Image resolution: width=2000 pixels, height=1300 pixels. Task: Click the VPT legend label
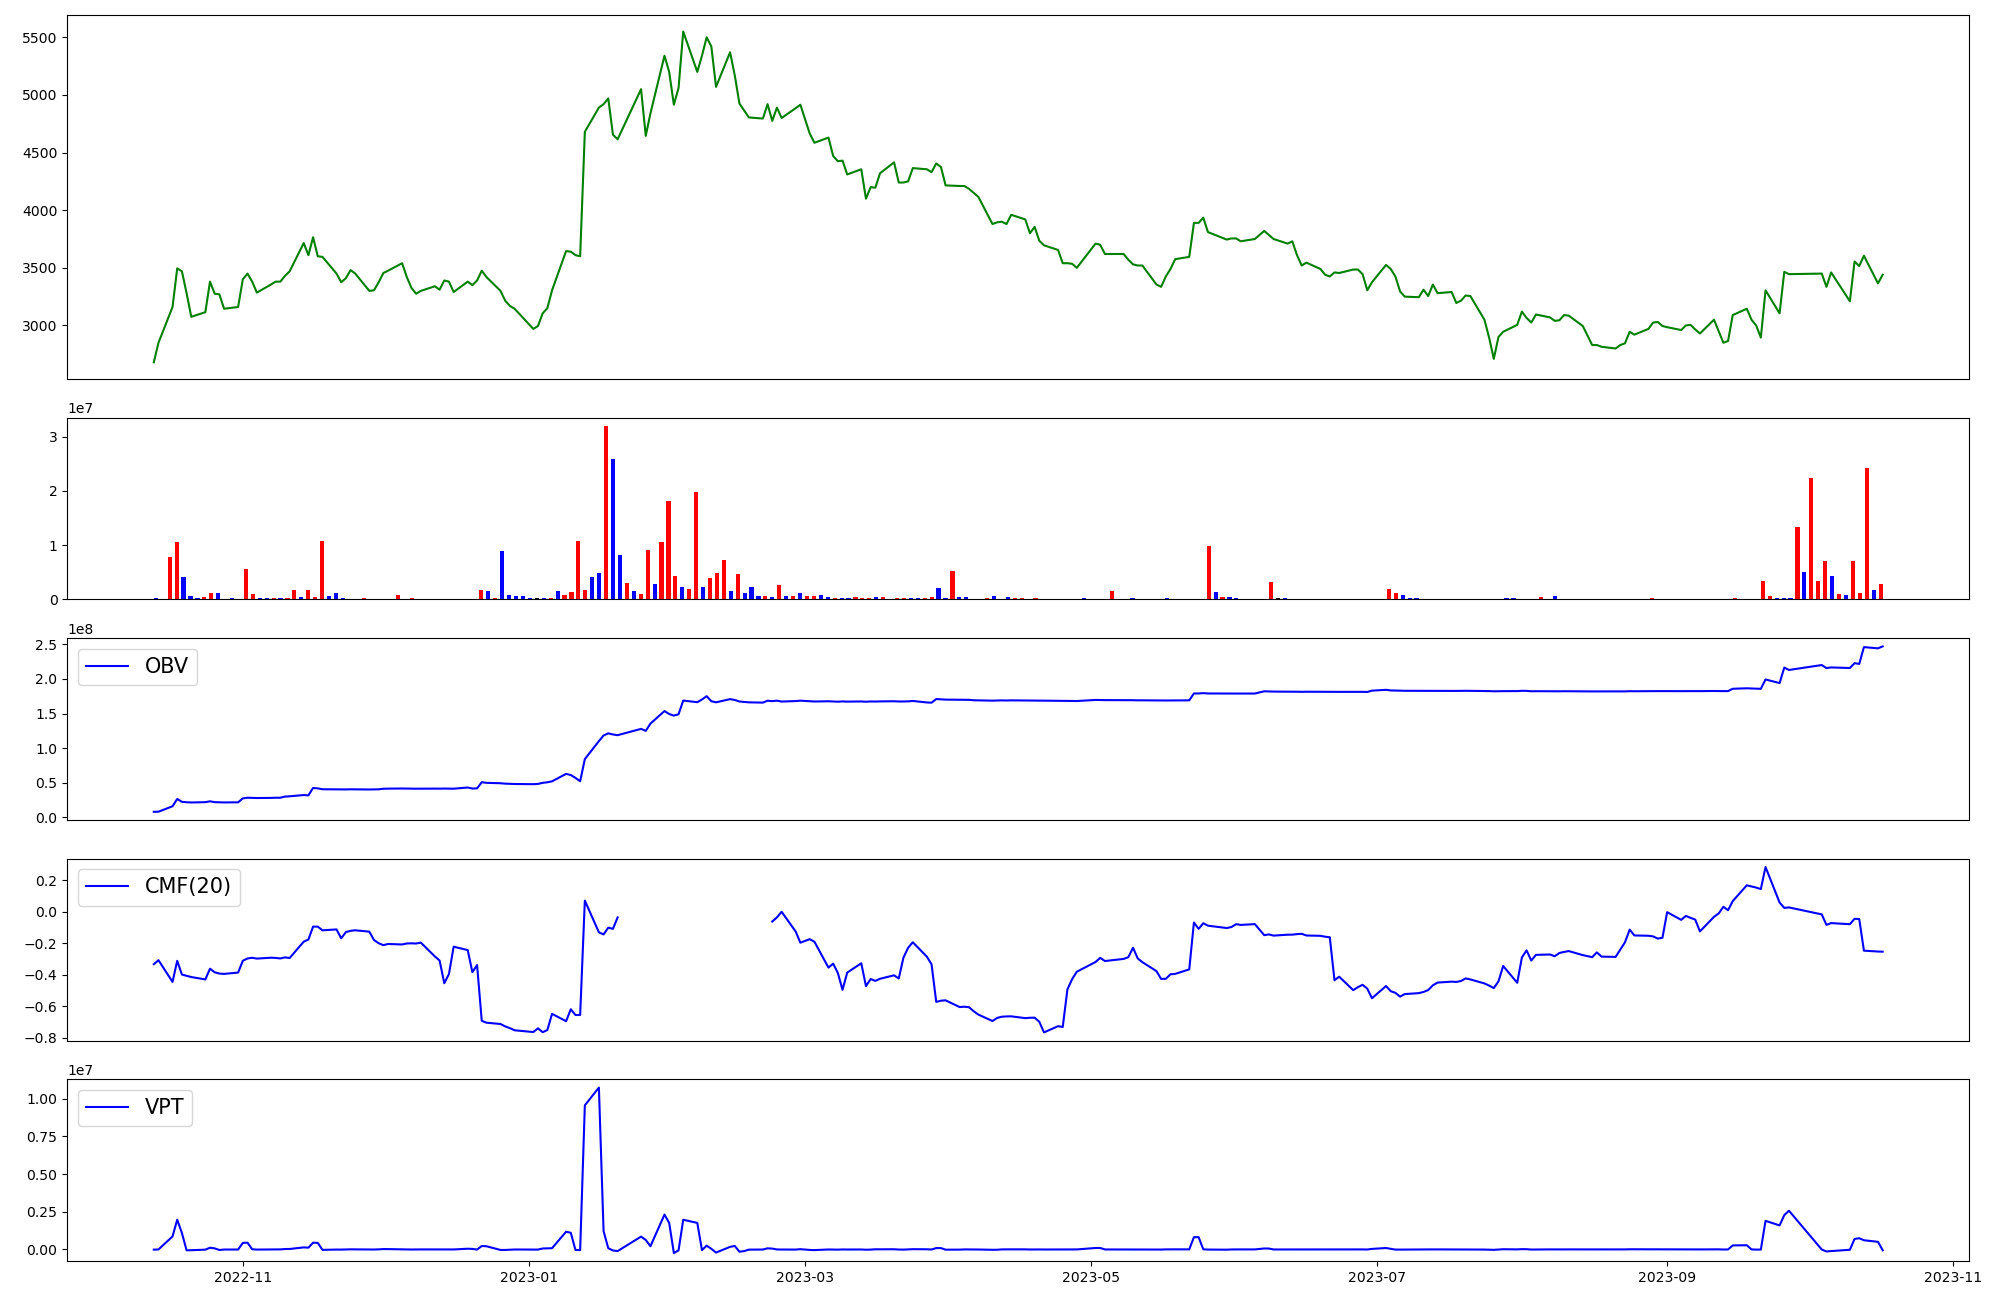[164, 1107]
